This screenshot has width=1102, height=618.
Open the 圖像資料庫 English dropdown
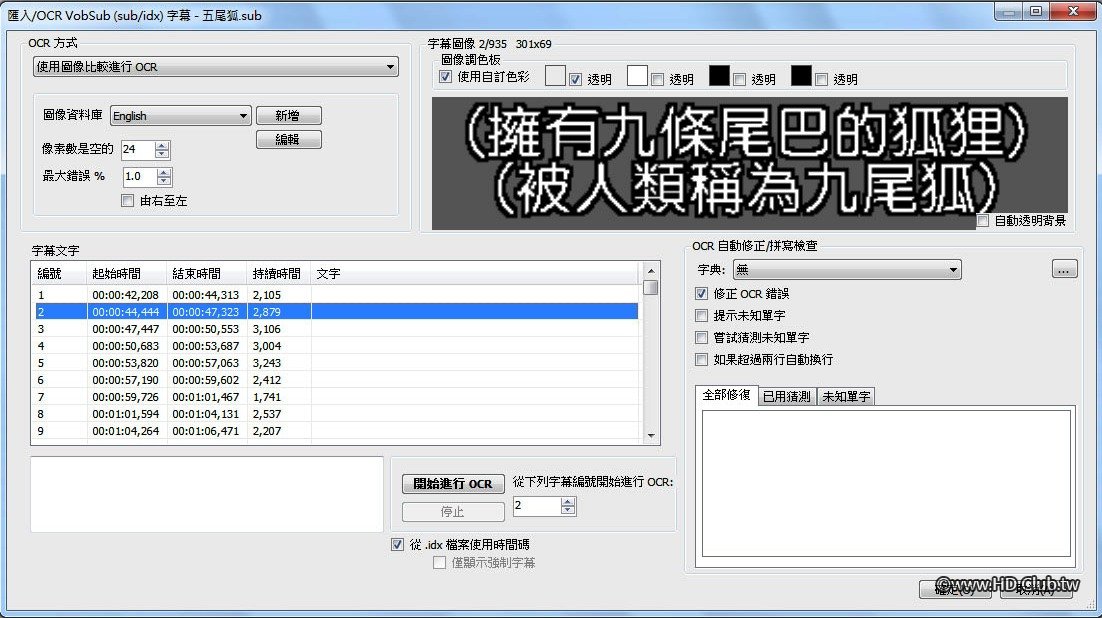coord(181,116)
